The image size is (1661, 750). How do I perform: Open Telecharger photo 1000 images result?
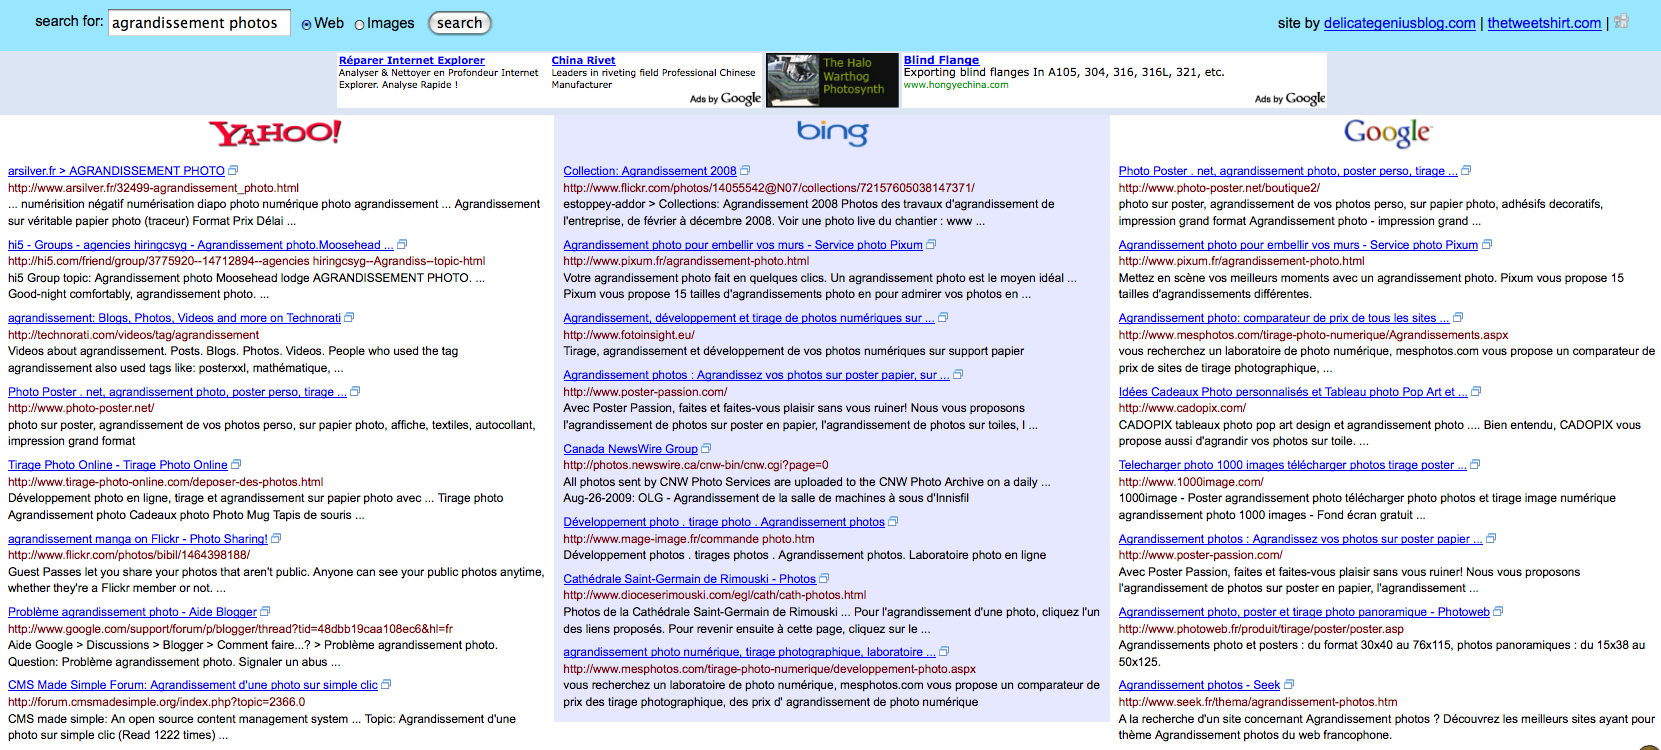1293,465
